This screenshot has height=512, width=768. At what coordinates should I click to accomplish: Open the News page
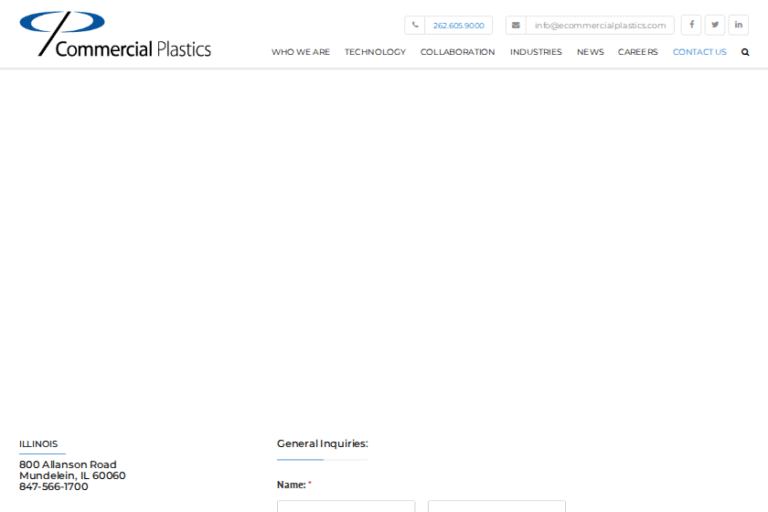590,52
